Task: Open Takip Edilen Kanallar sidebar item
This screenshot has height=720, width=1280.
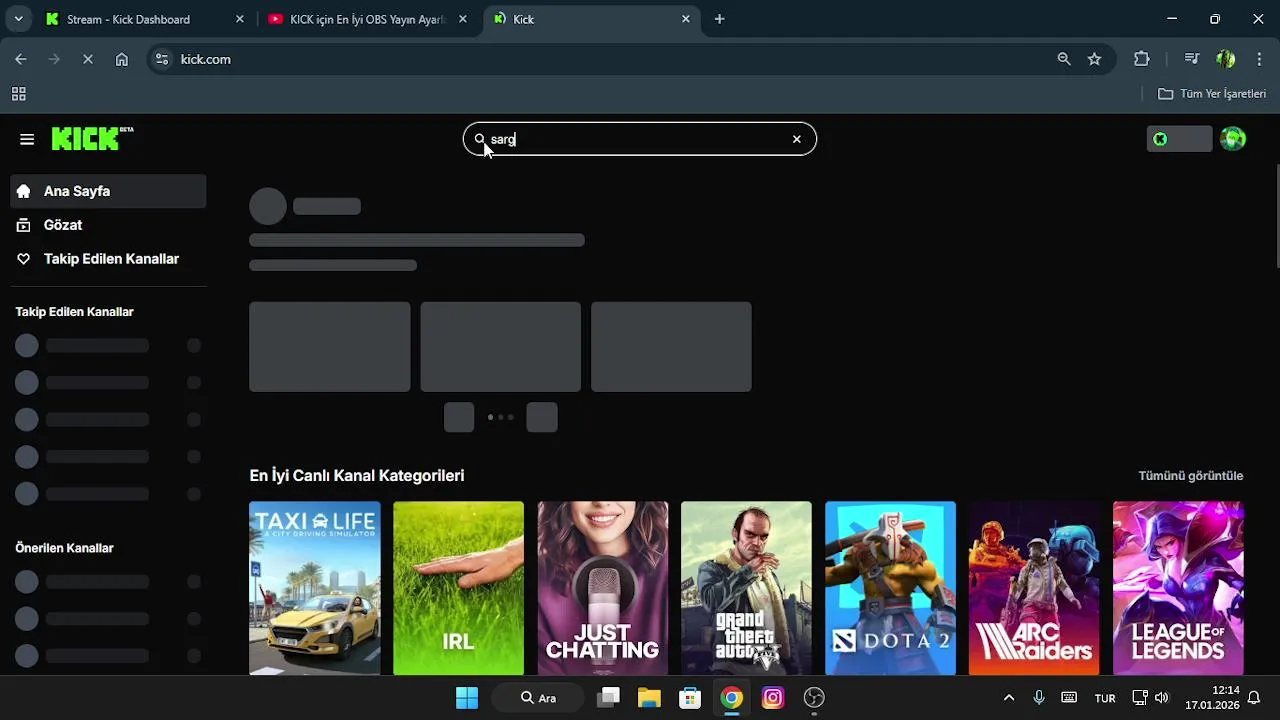Action: 108,259
